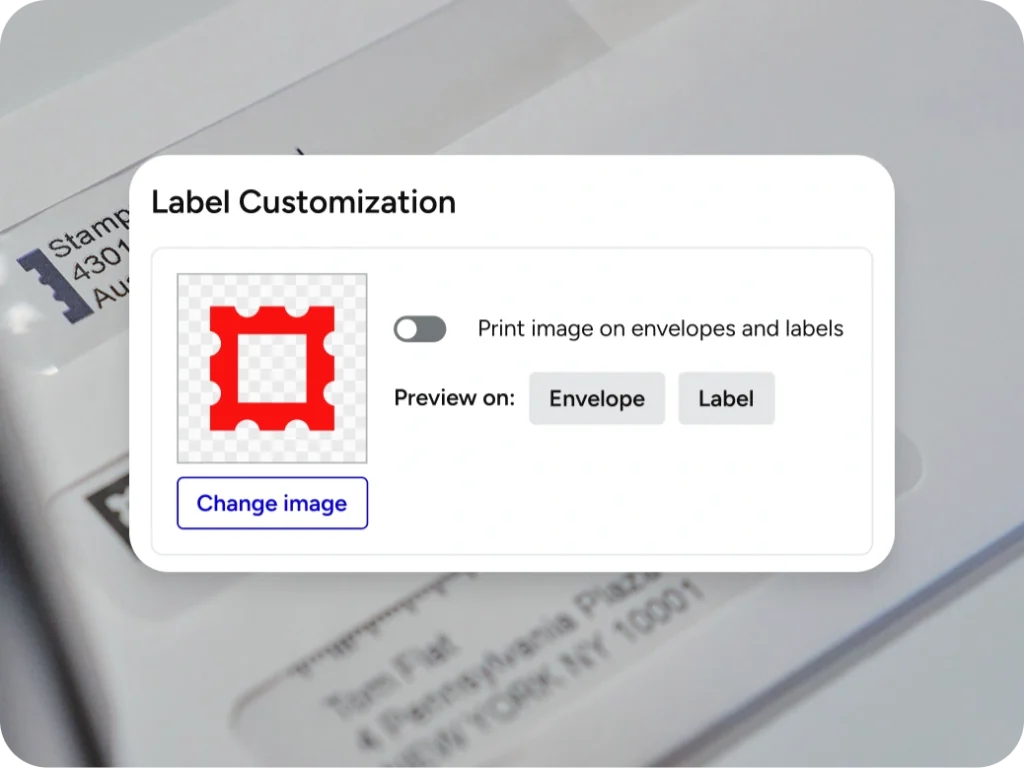Click the Change image button
Viewport: 1024px width, 768px height.
pos(272,503)
